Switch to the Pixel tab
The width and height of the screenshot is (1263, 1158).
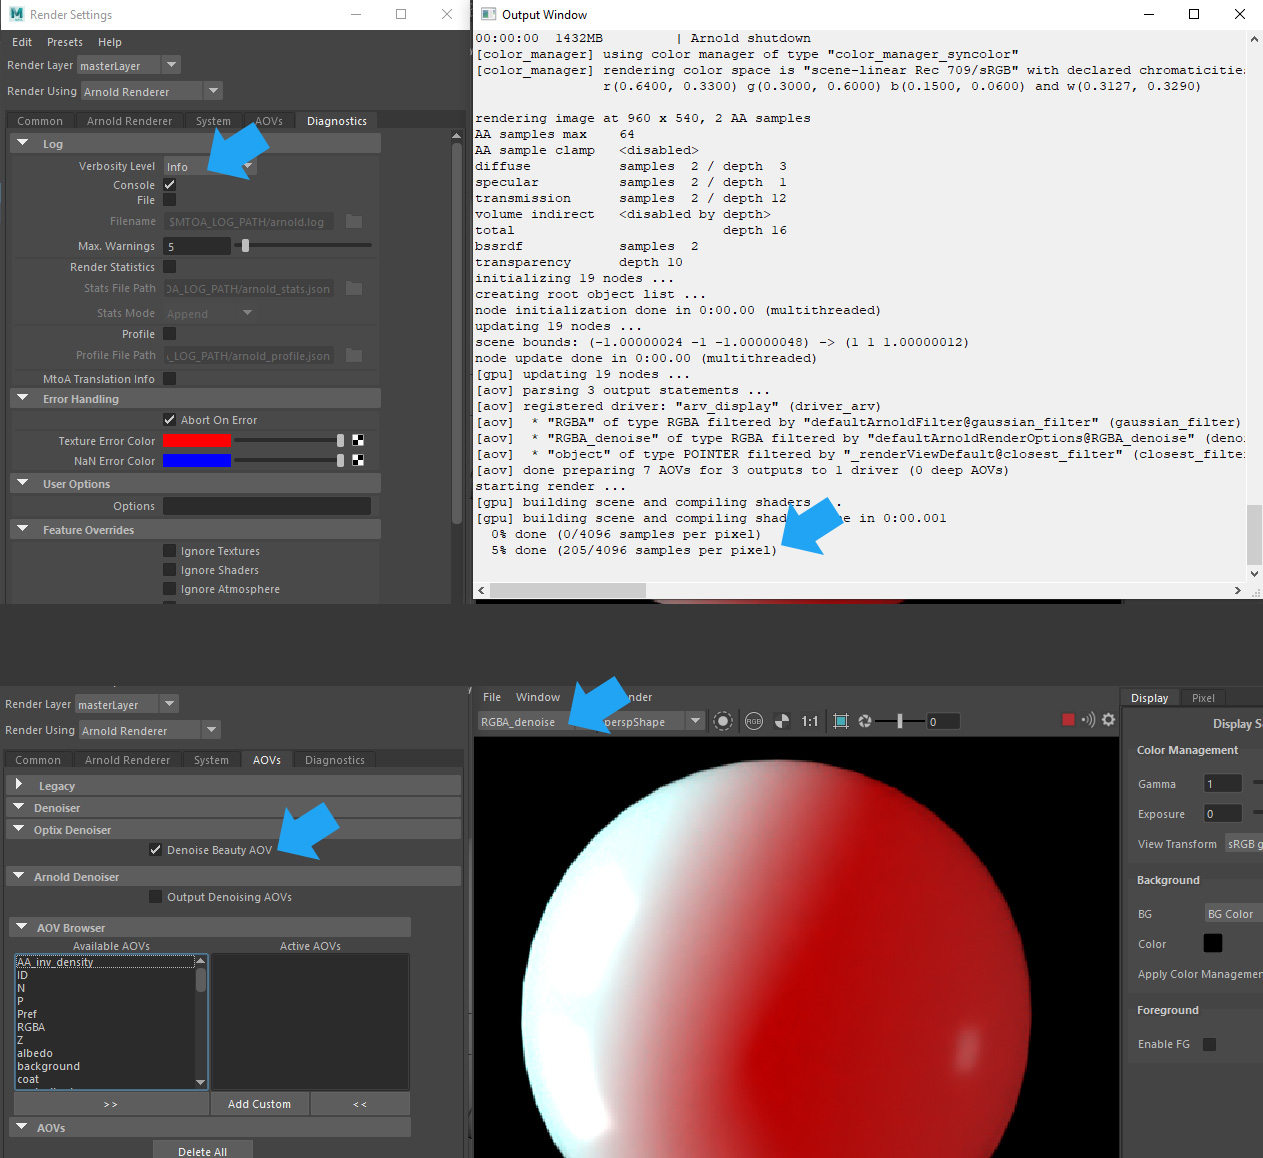[1203, 697]
